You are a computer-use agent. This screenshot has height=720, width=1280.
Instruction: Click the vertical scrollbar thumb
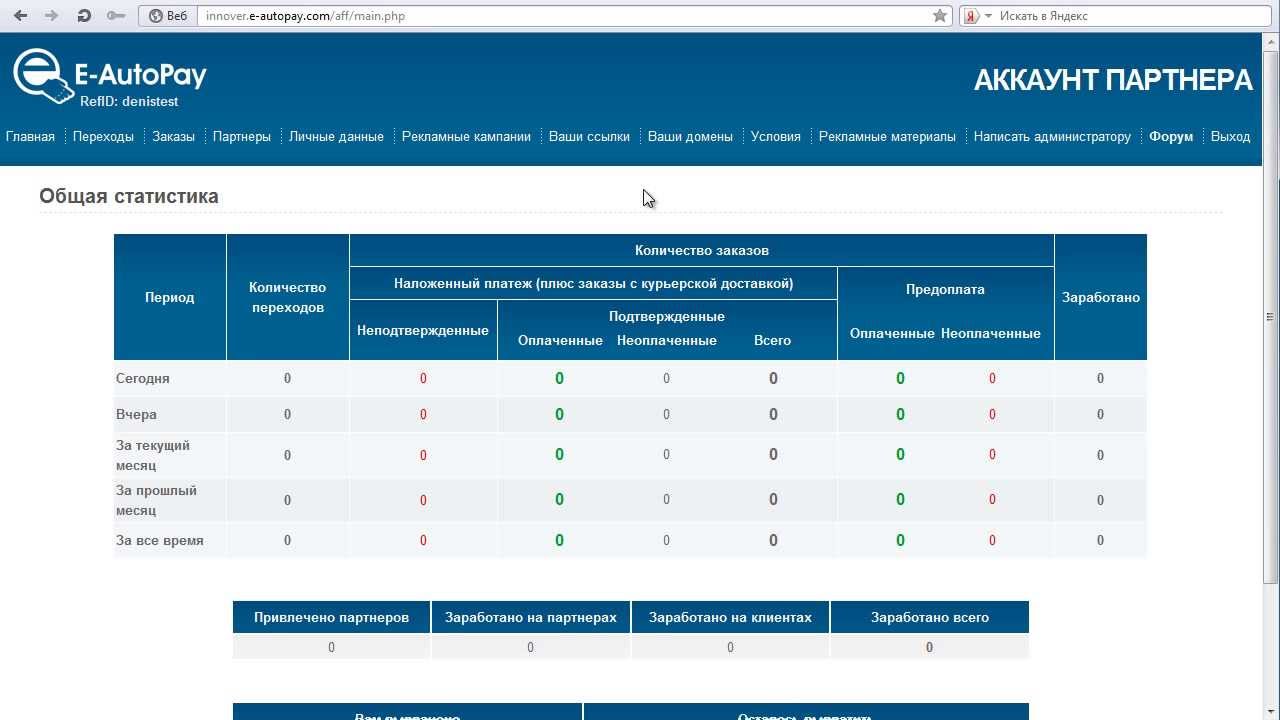[1270, 315]
